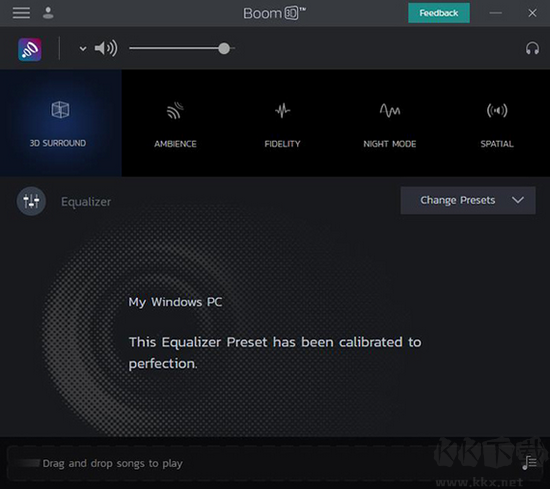
Task: Click the Equalizer sliders icon
Action: pos(31,201)
